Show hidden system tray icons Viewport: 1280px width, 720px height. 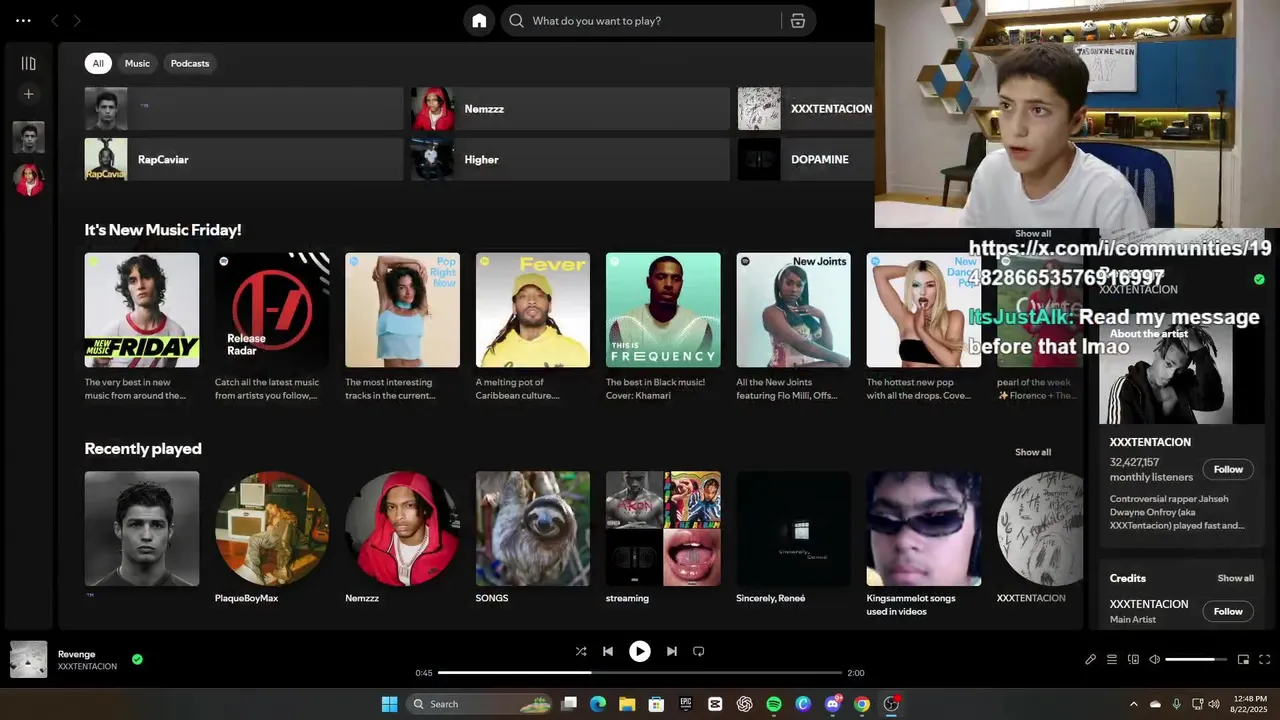point(1133,704)
